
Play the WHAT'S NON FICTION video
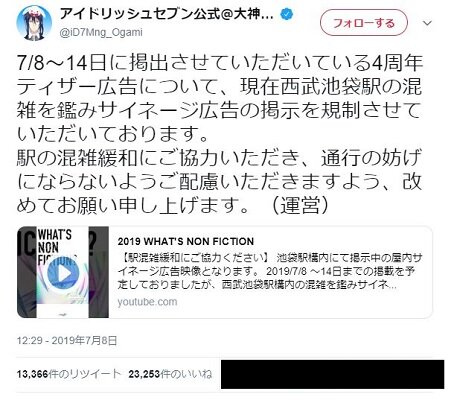coord(63,273)
